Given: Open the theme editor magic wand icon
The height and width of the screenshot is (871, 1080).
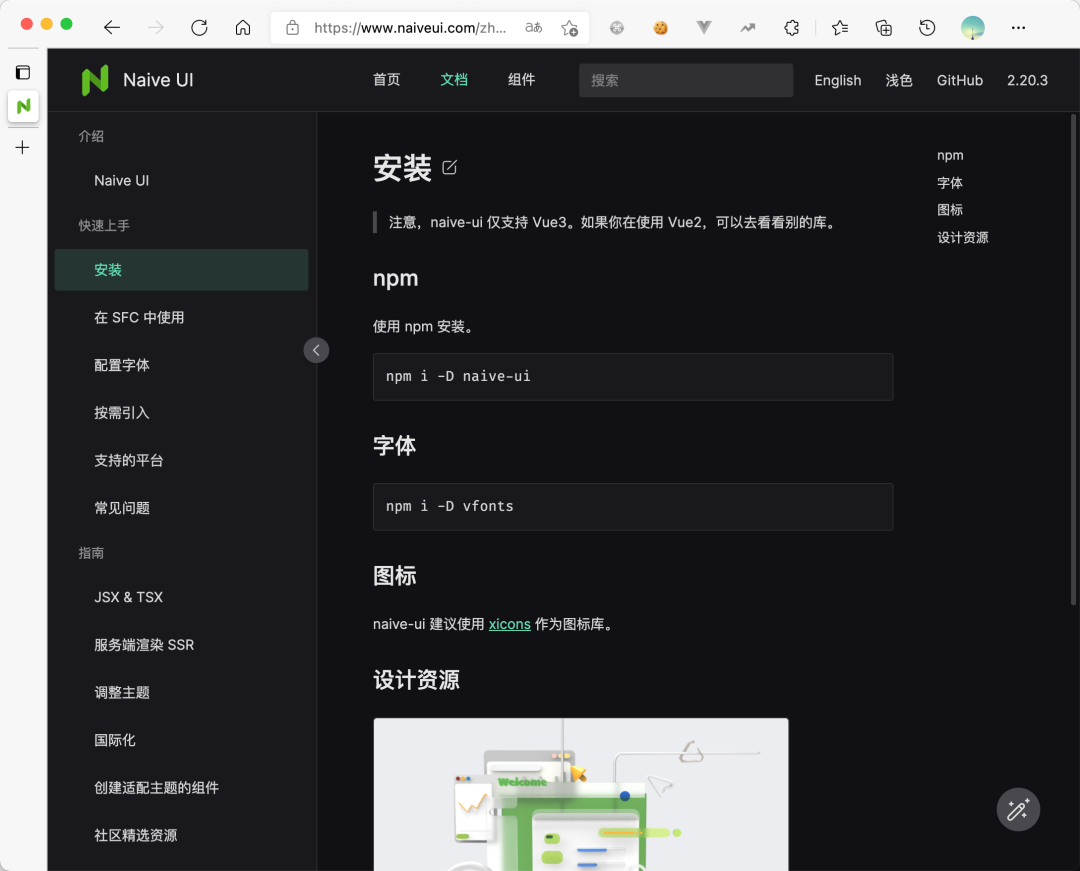Looking at the screenshot, I should (x=1018, y=809).
